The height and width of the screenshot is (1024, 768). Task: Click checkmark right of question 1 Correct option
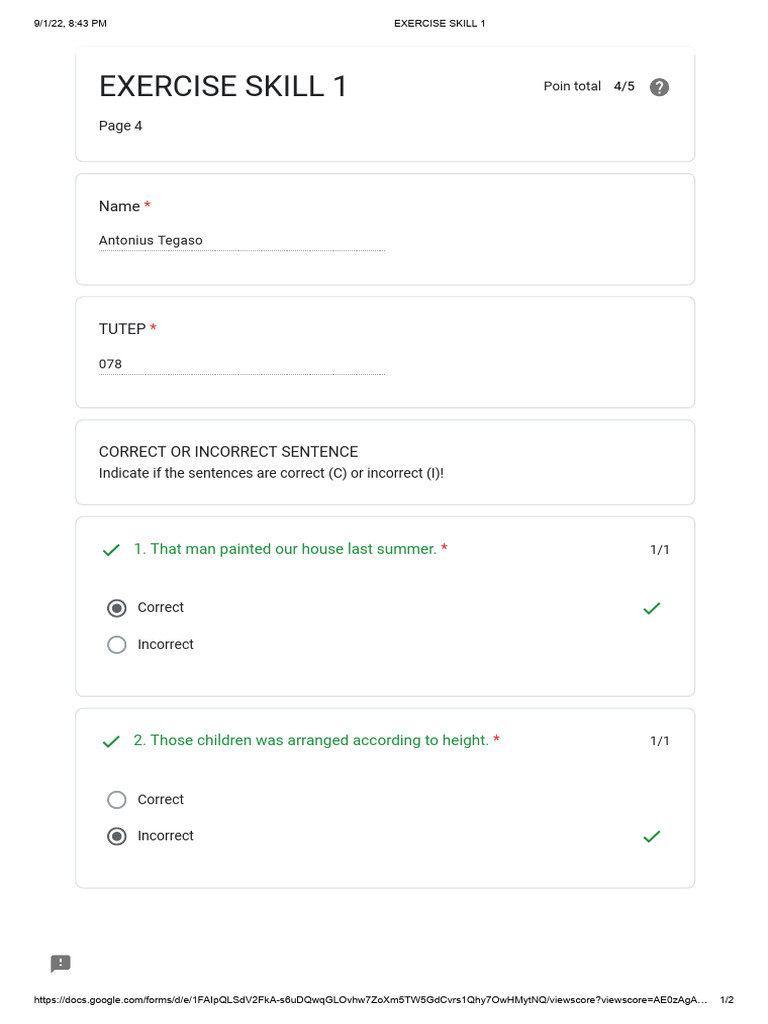(x=652, y=608)
